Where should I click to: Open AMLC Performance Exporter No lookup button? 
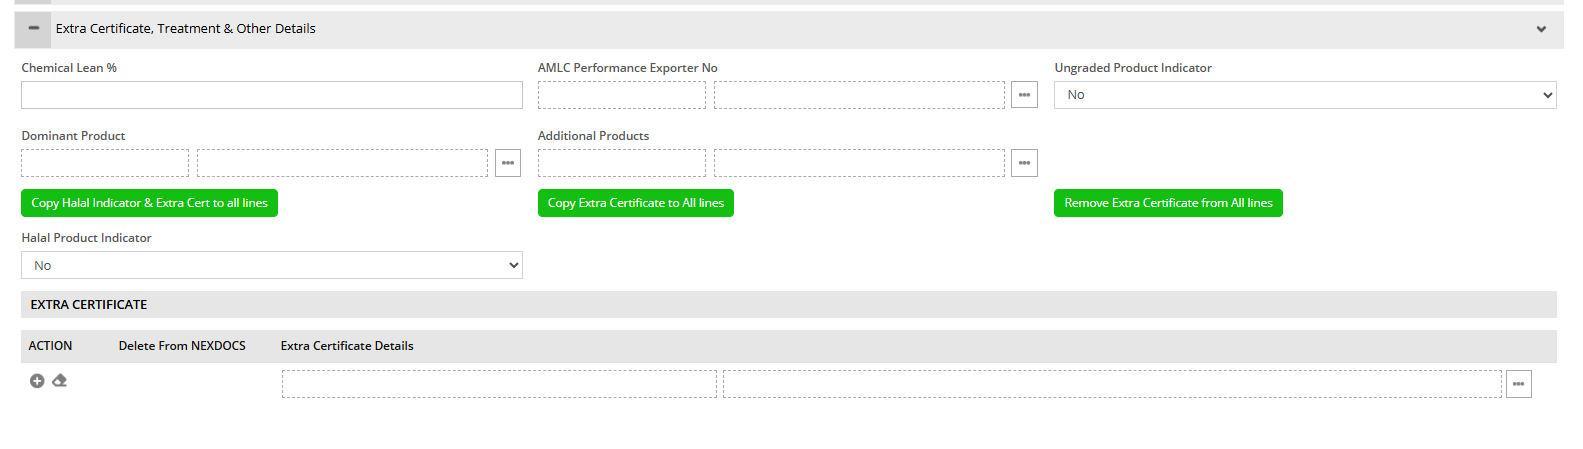(x=1024, y=95)
